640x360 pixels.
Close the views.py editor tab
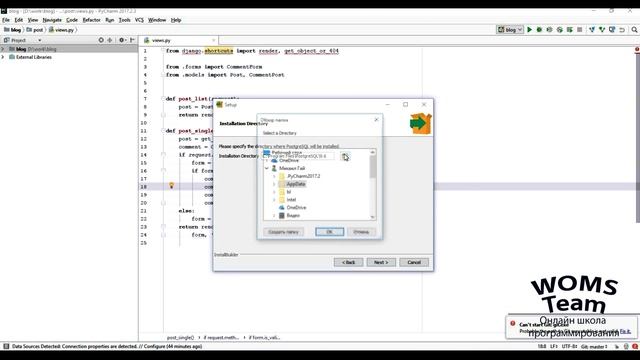(213, 40)
